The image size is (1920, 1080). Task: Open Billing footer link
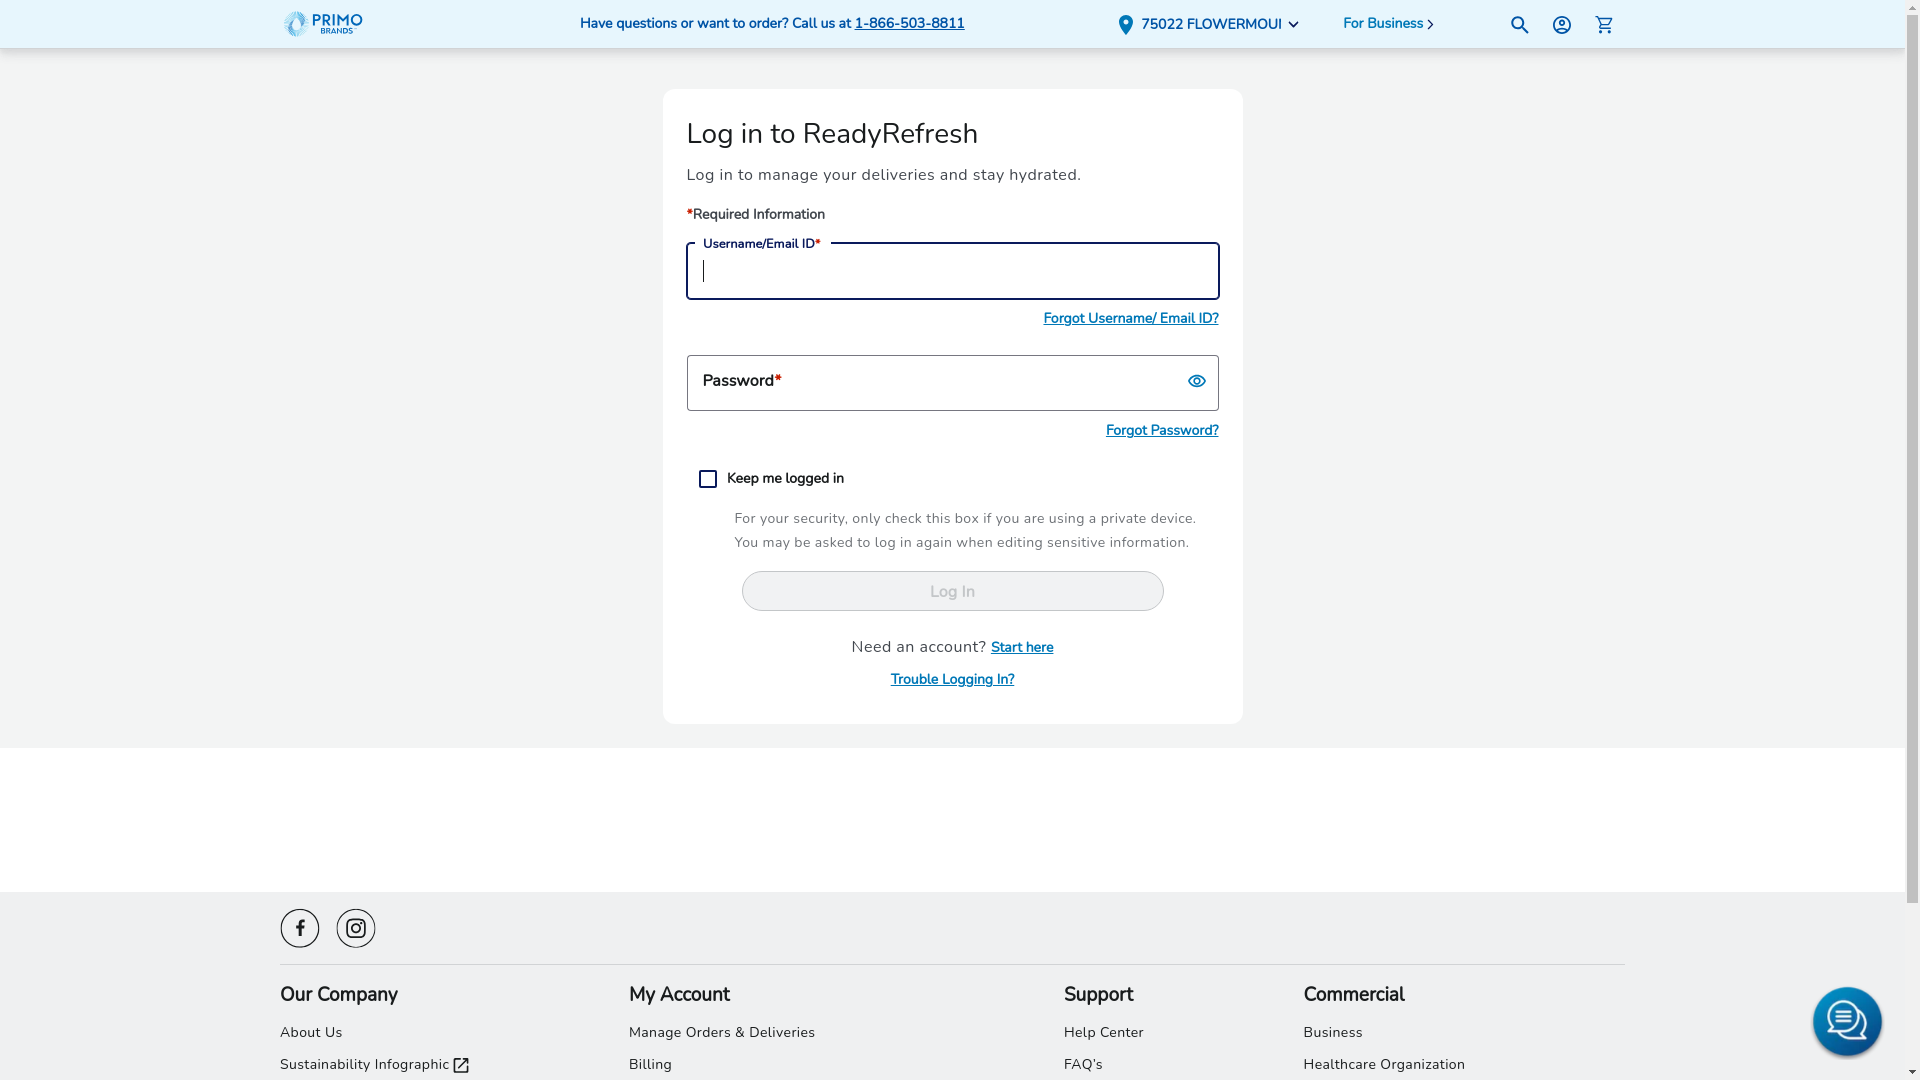[x=650, y=1064]
